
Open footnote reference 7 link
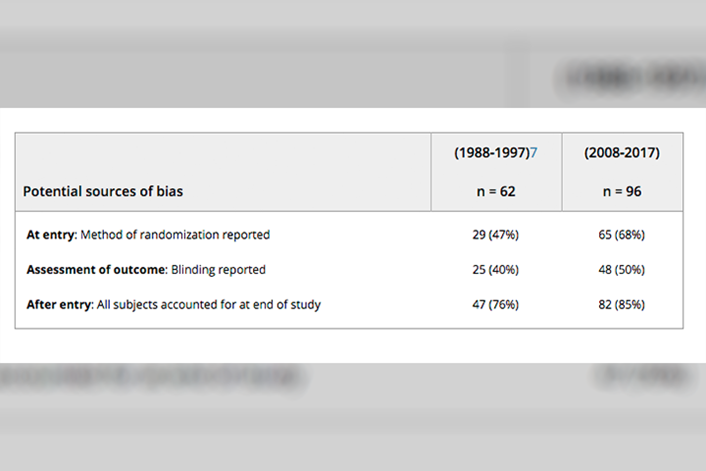(534, 153)
